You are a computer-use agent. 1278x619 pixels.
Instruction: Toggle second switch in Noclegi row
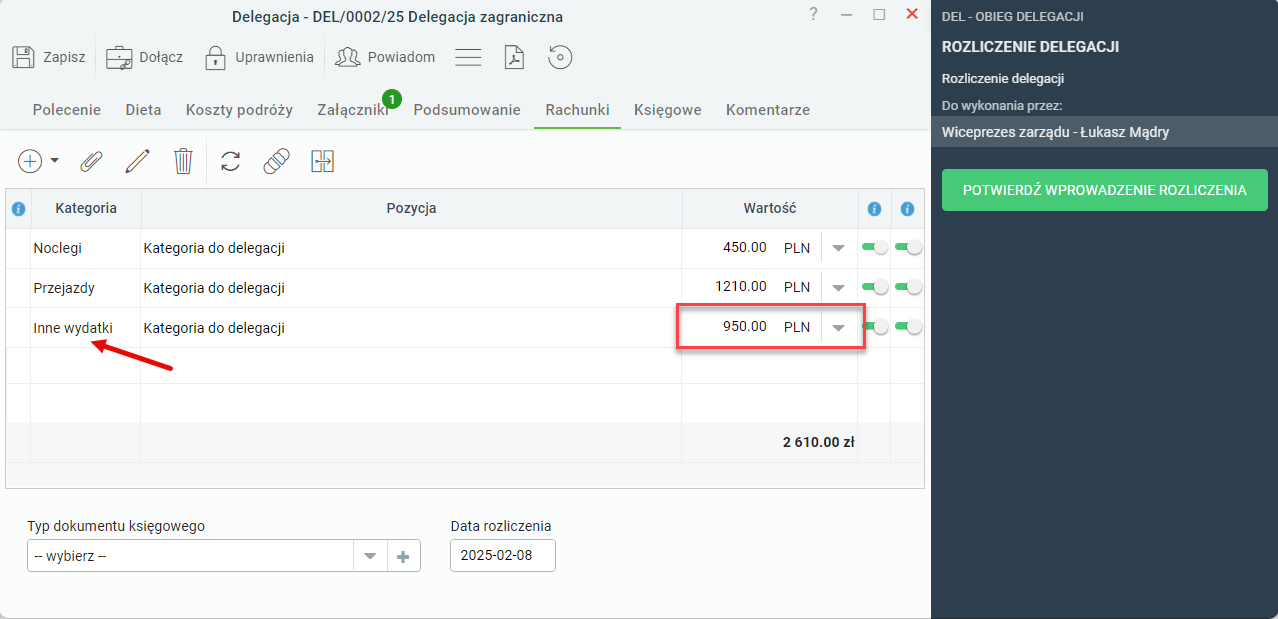click(x=908, y=248)
